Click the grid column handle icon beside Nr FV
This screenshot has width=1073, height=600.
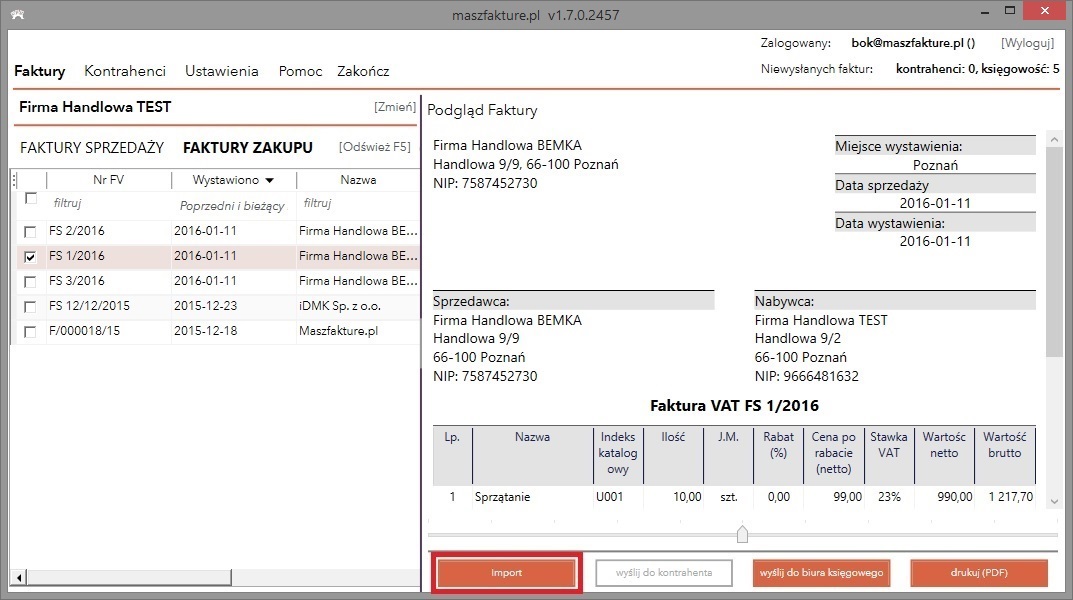(14, 180)
